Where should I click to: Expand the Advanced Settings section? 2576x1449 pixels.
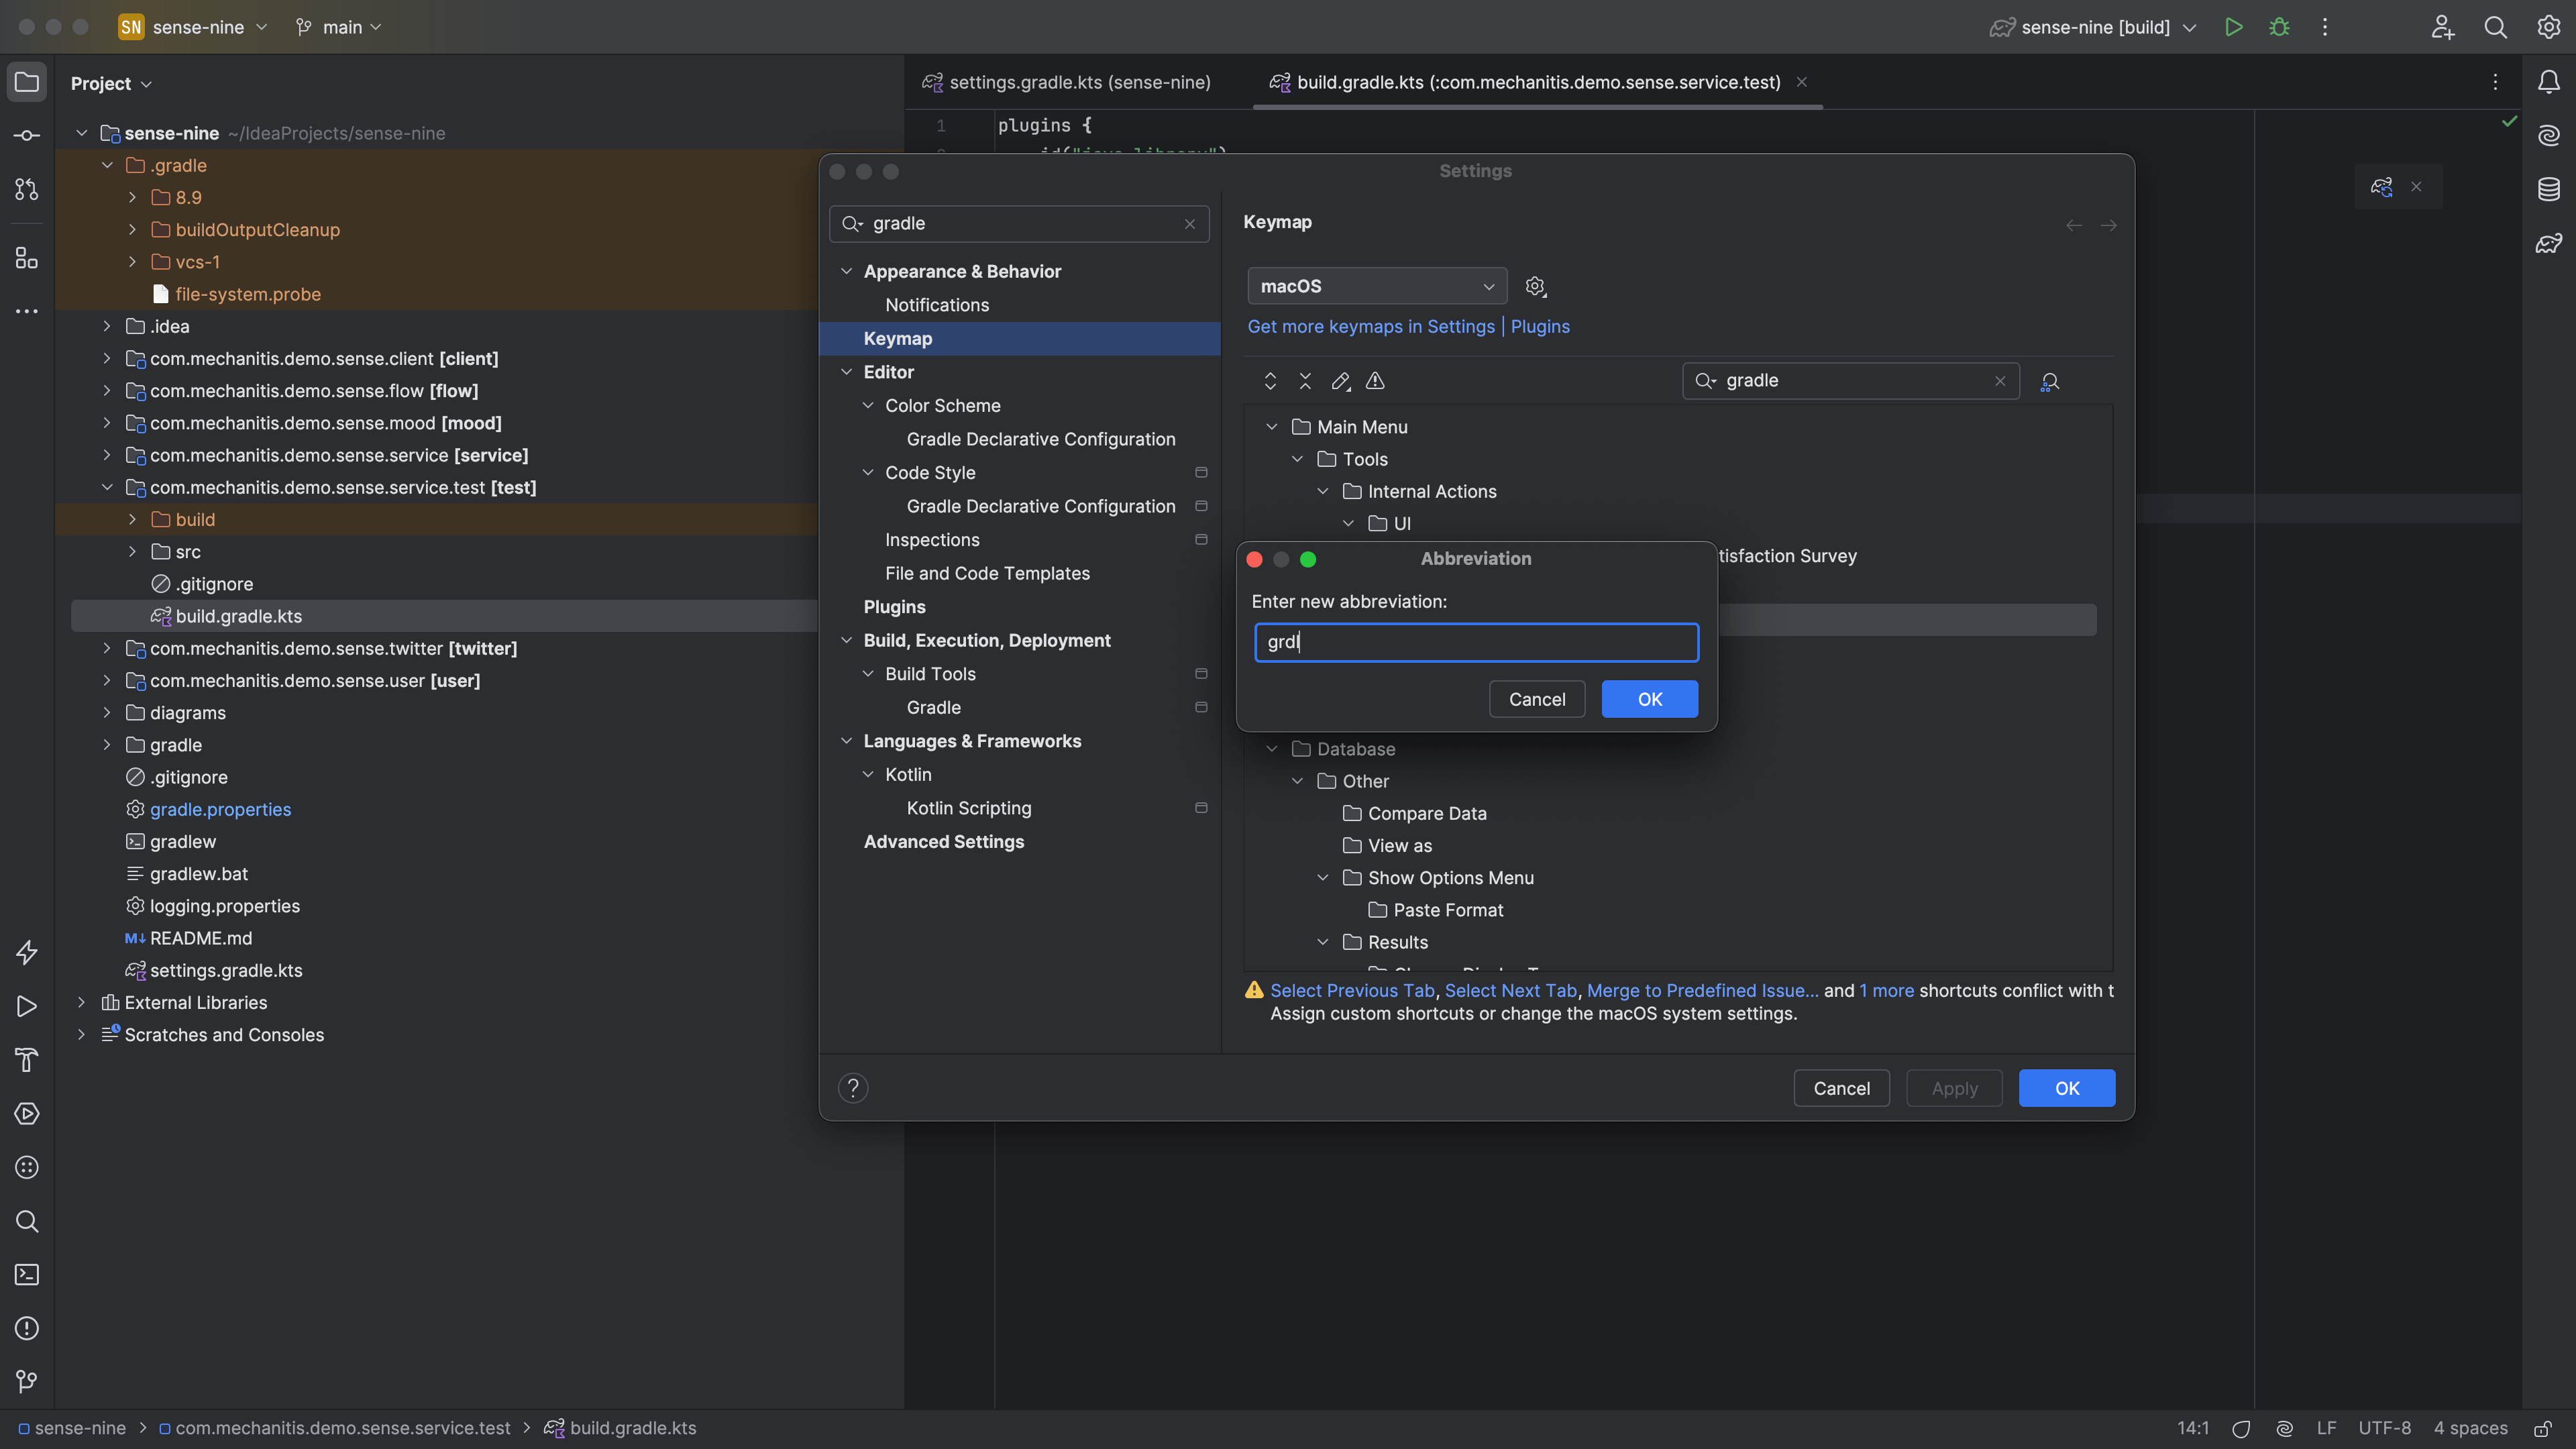[x=944, y=842]
